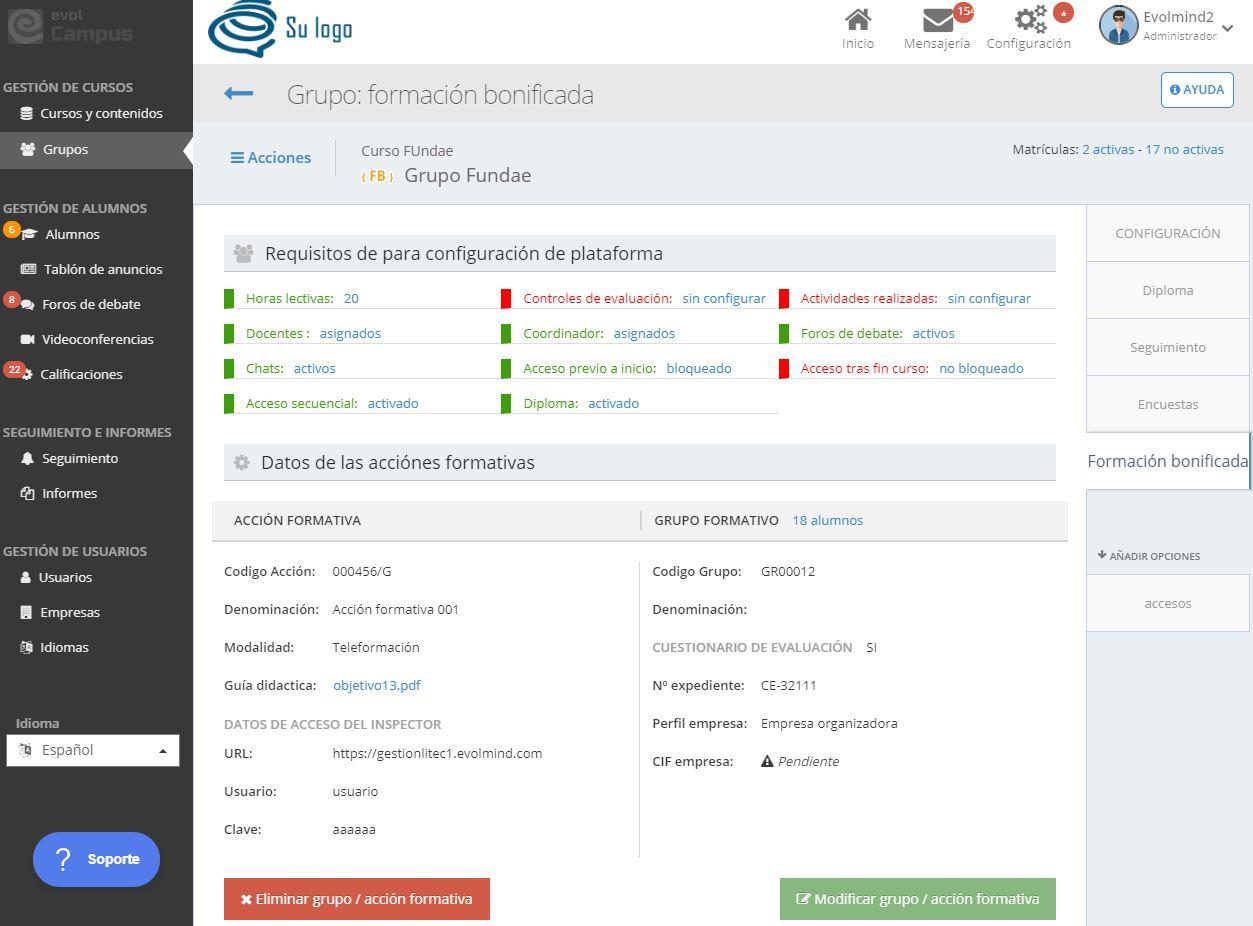Click the evolCampus logo

coord(71,26)
